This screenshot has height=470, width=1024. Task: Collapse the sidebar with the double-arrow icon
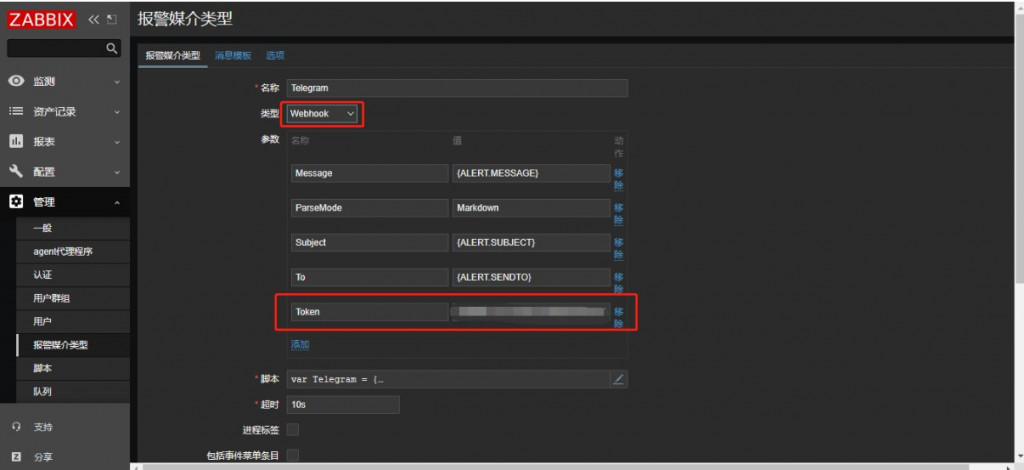[93, 20]
